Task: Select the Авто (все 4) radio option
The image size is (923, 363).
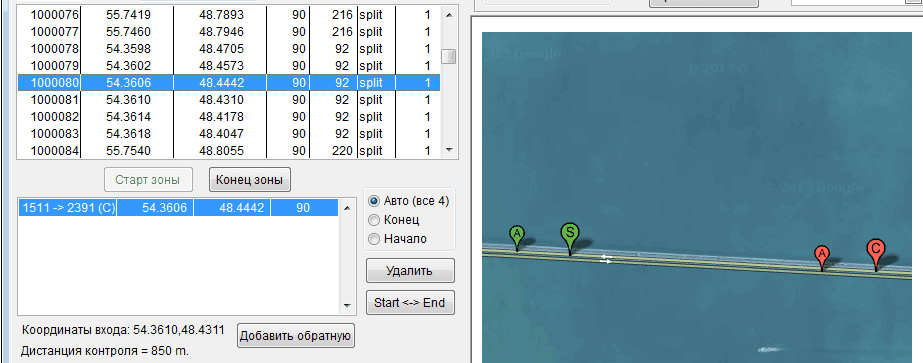Action: (408, 201)
